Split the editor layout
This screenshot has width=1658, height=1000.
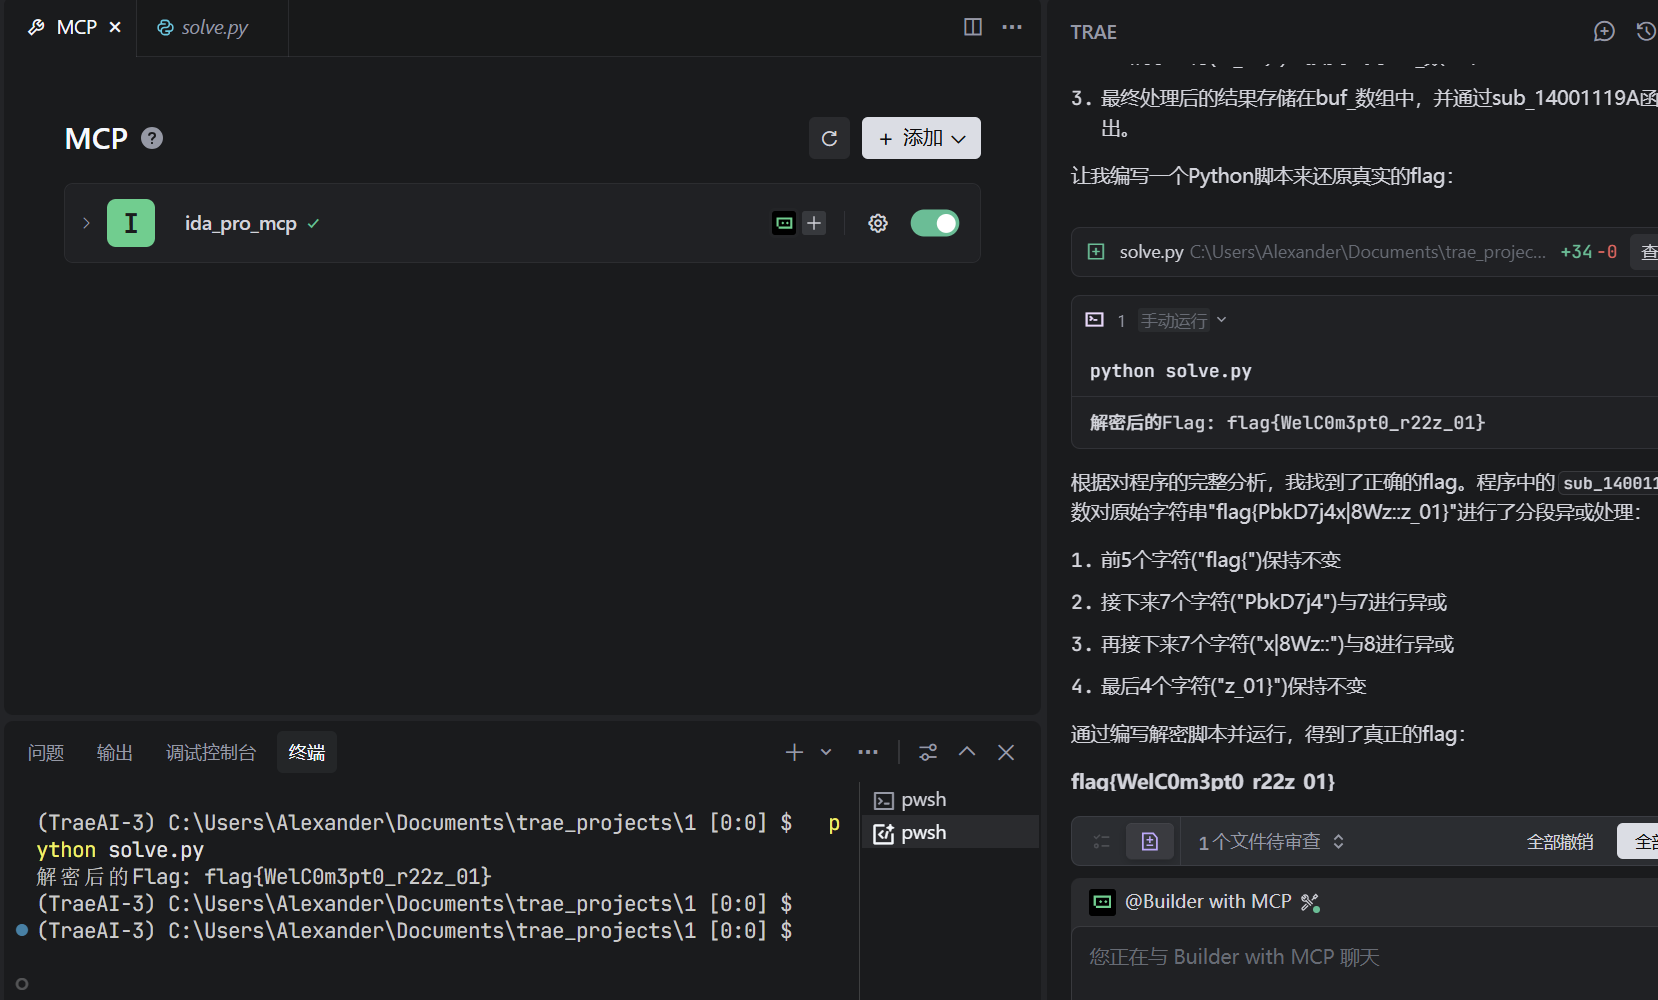(x=973, y=27)
